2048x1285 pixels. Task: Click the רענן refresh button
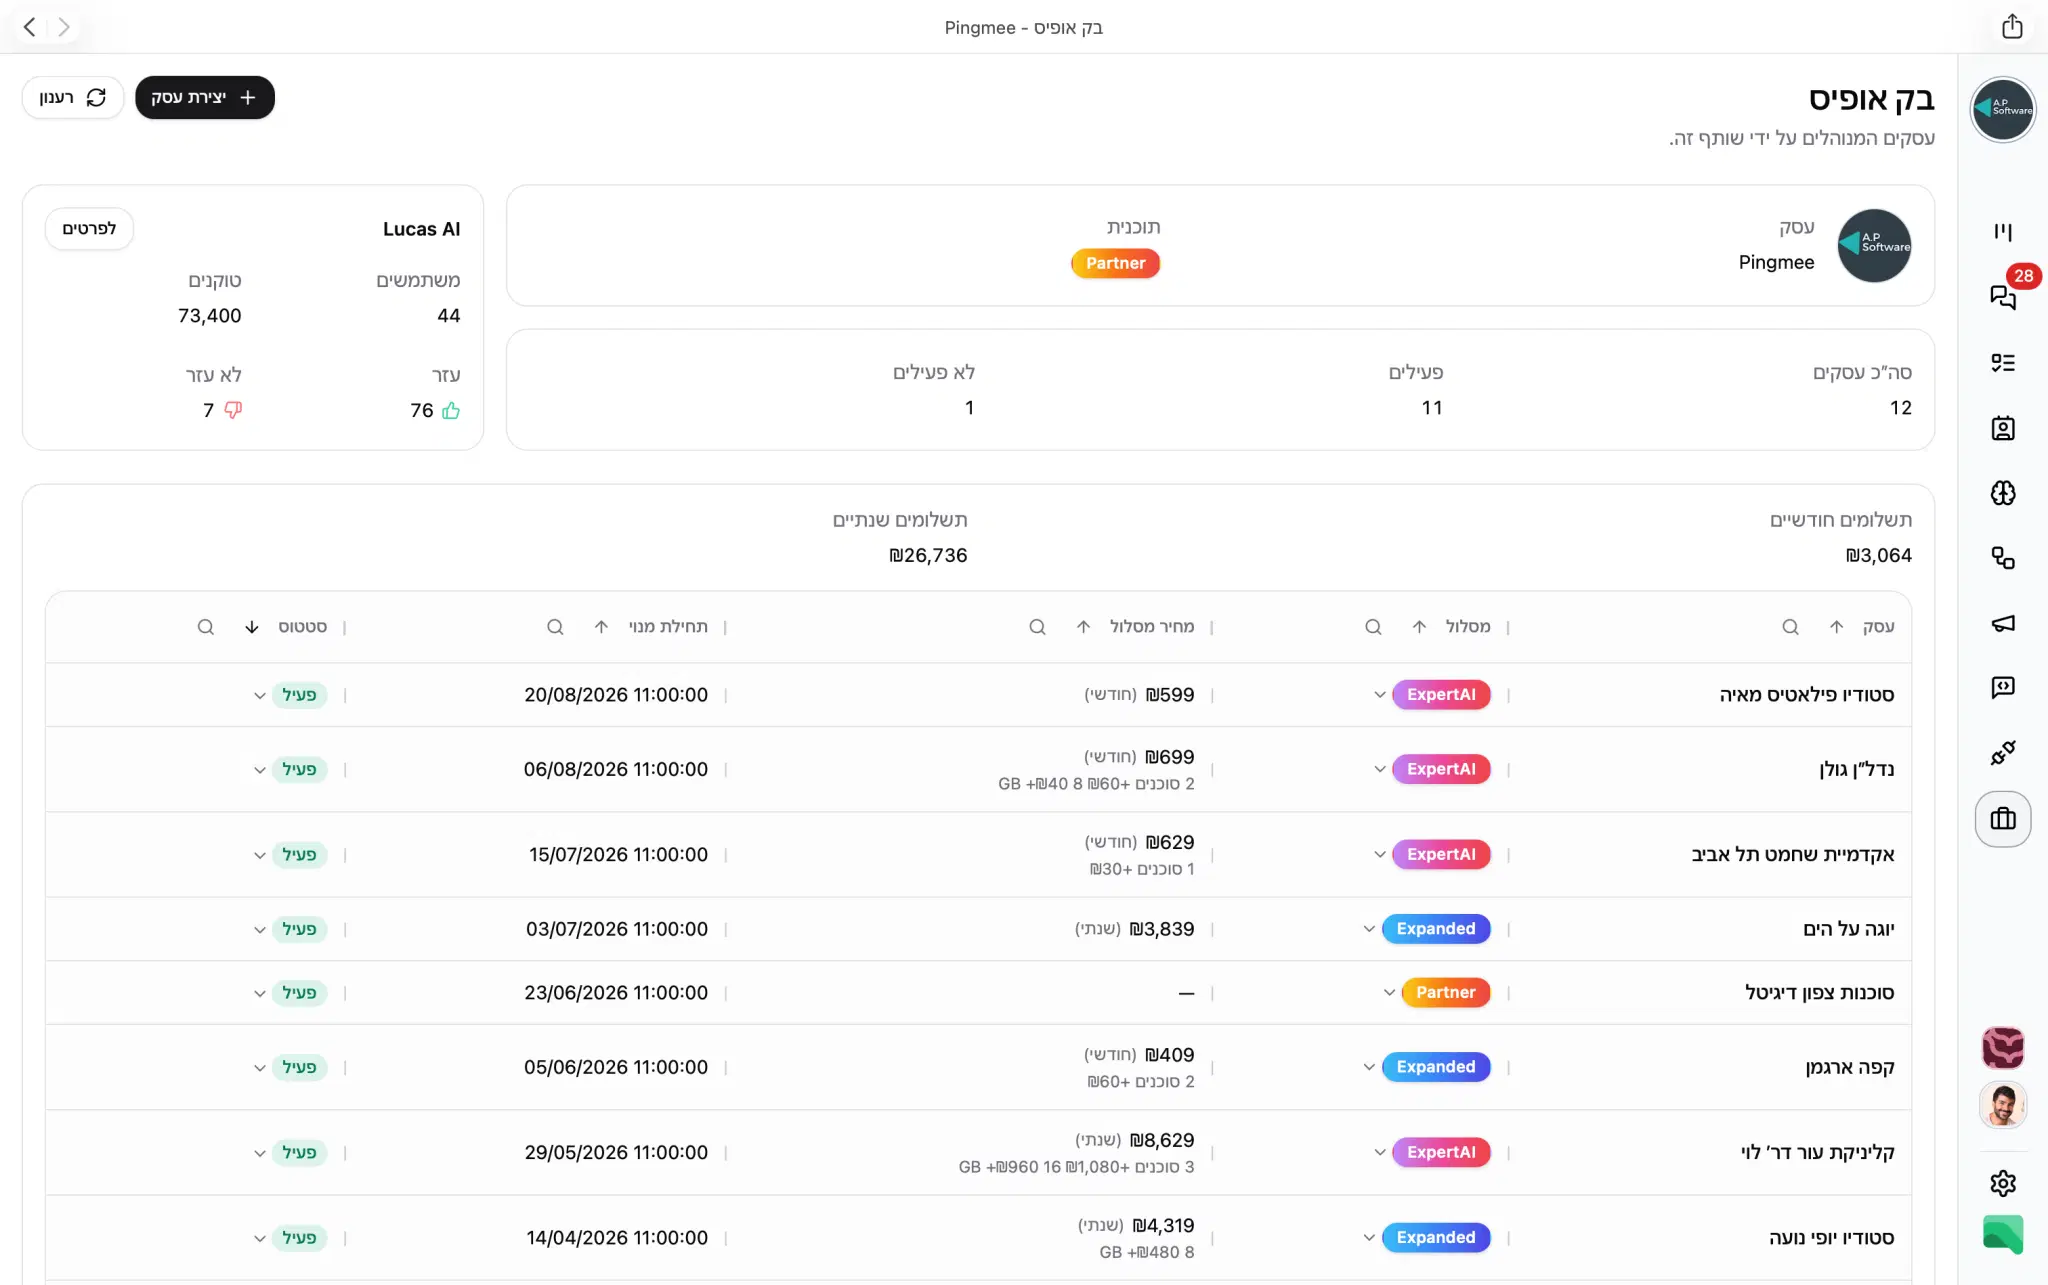73,97
